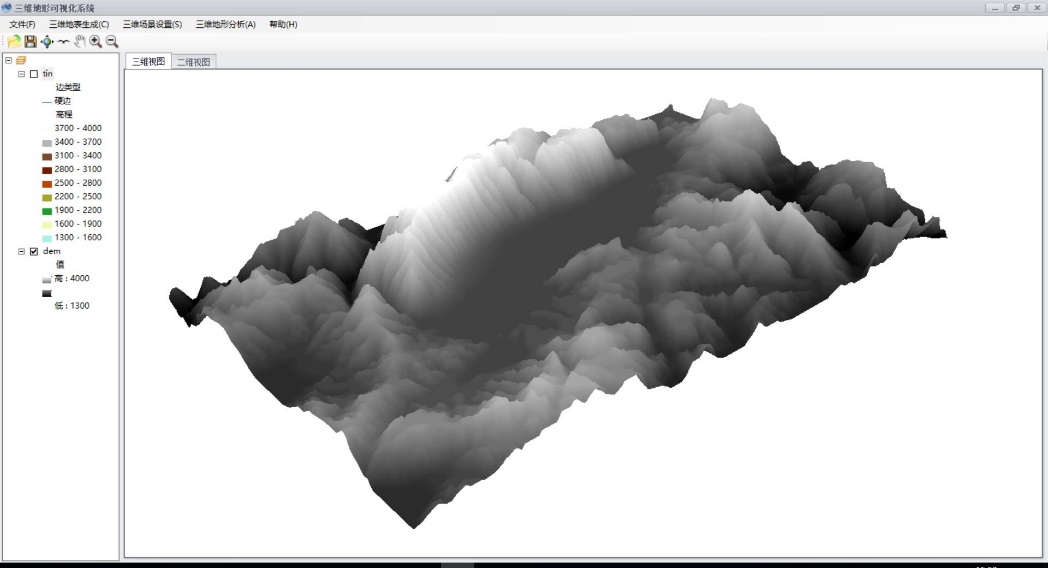This screenshot has width=1048, height=568.
Task: Select the Navigate globe tool
Action: [x=47, y=41]
